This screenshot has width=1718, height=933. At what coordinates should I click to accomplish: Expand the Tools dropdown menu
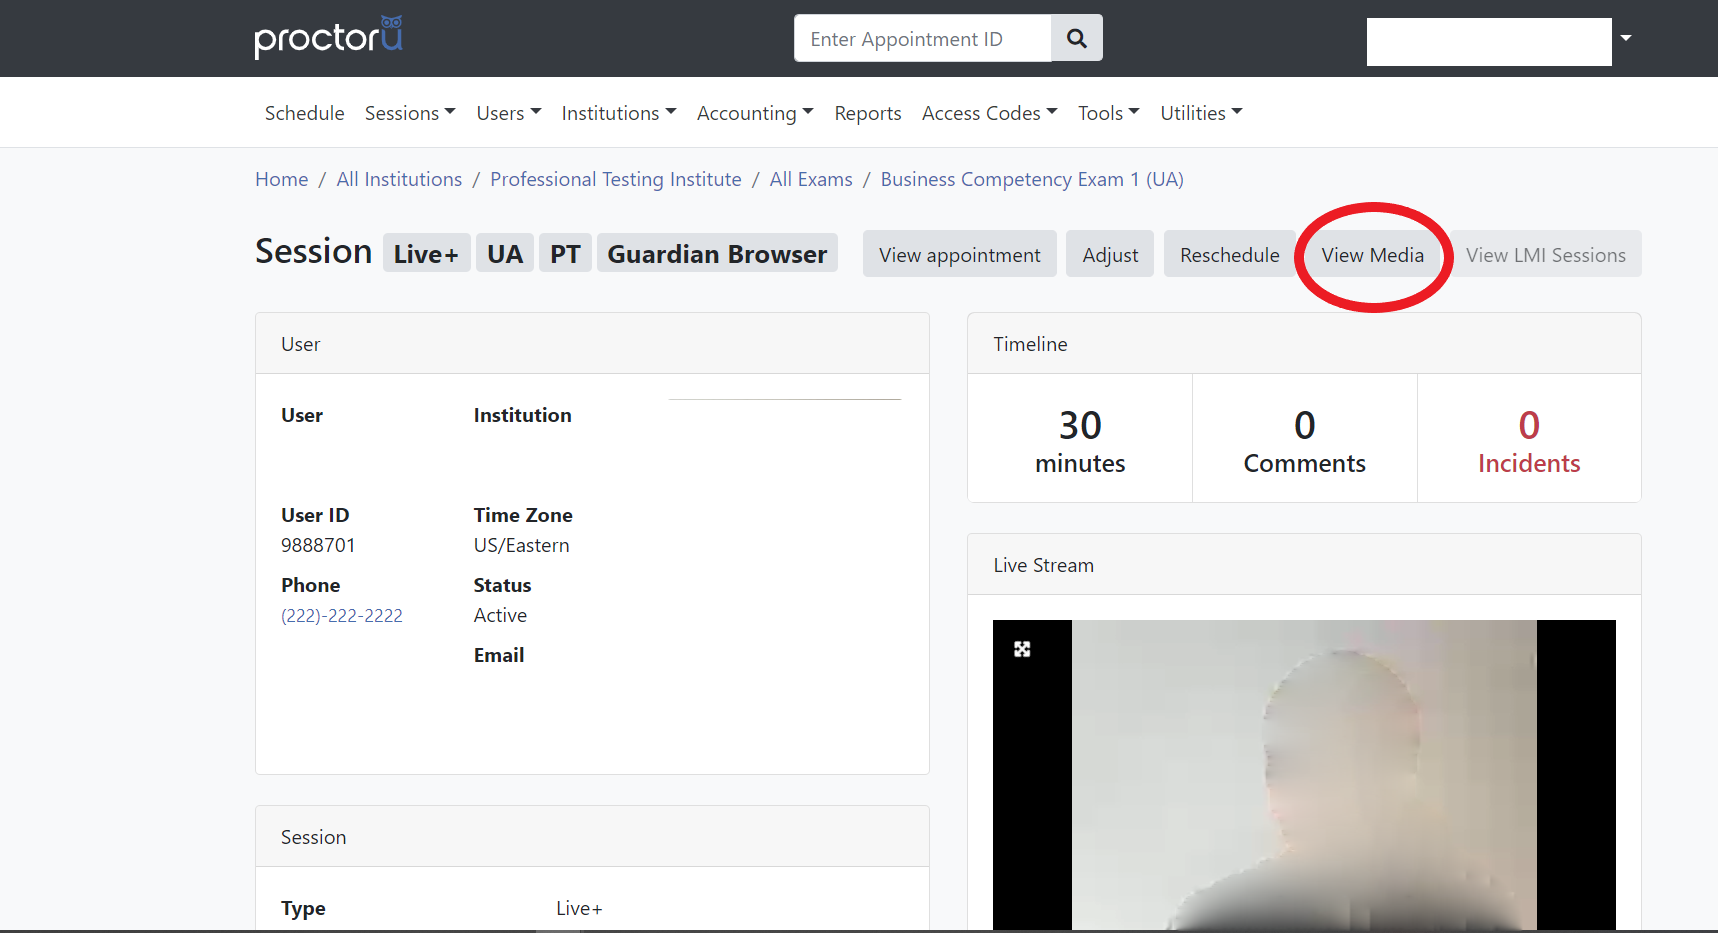click(1109, 113)
